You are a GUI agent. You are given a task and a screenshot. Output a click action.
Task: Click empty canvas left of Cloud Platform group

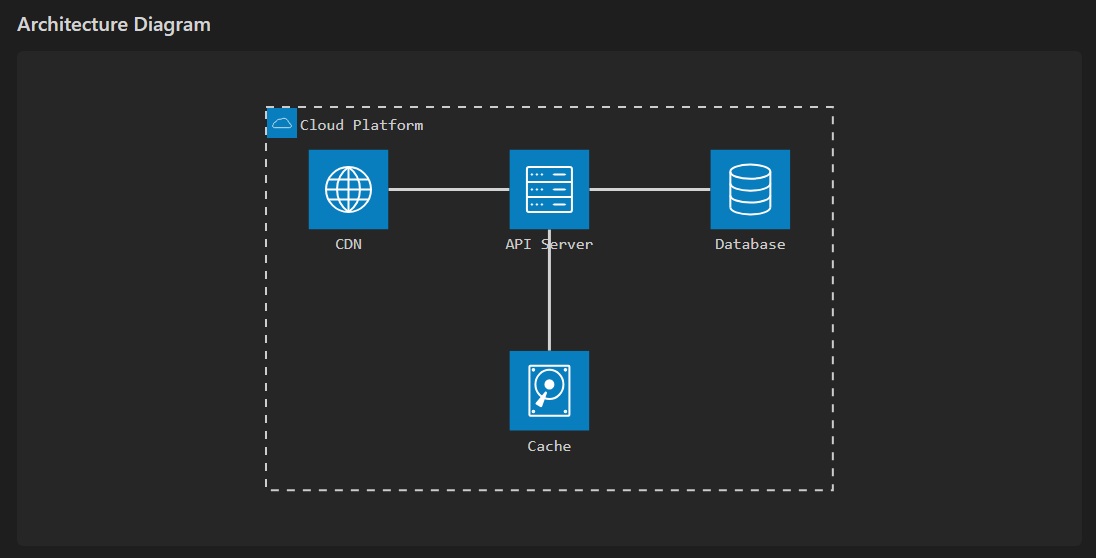coord(140,300)
